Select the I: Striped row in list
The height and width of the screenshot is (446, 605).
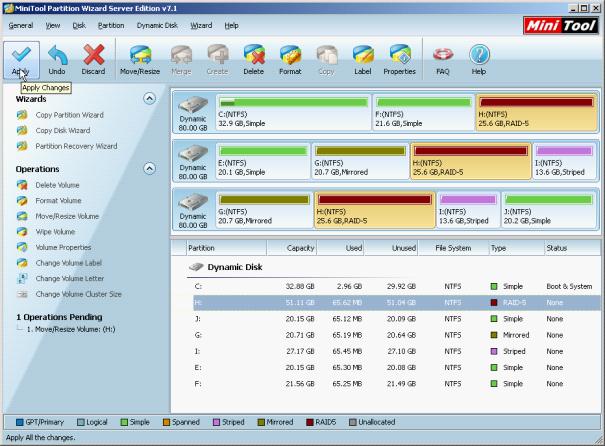click(x=397, y=351)
